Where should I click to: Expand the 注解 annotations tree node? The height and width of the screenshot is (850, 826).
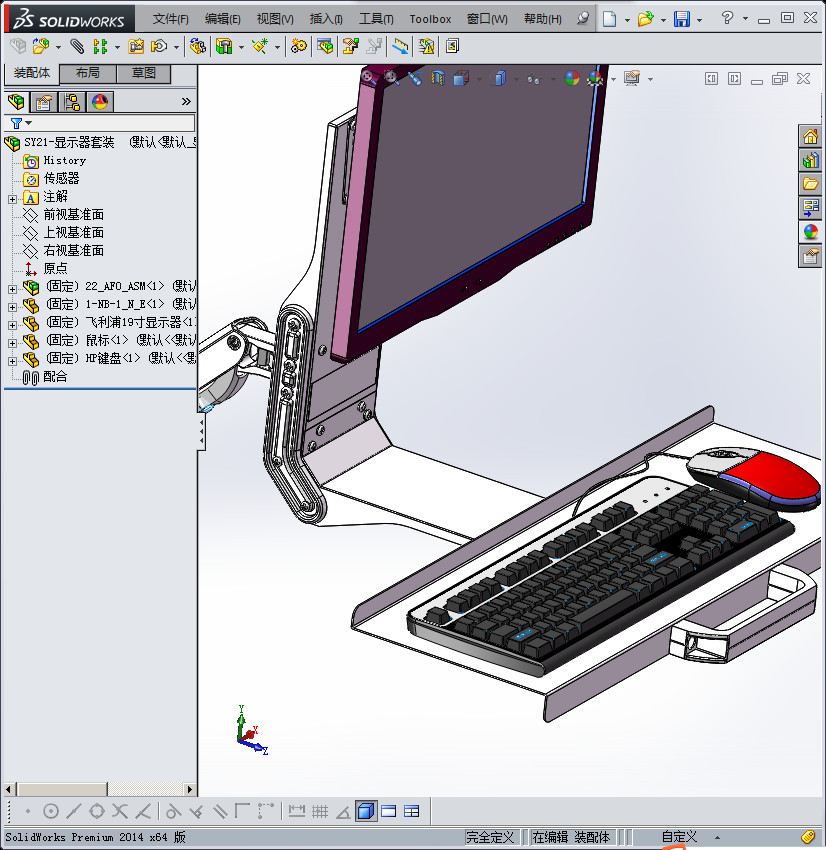click(12, 199)
